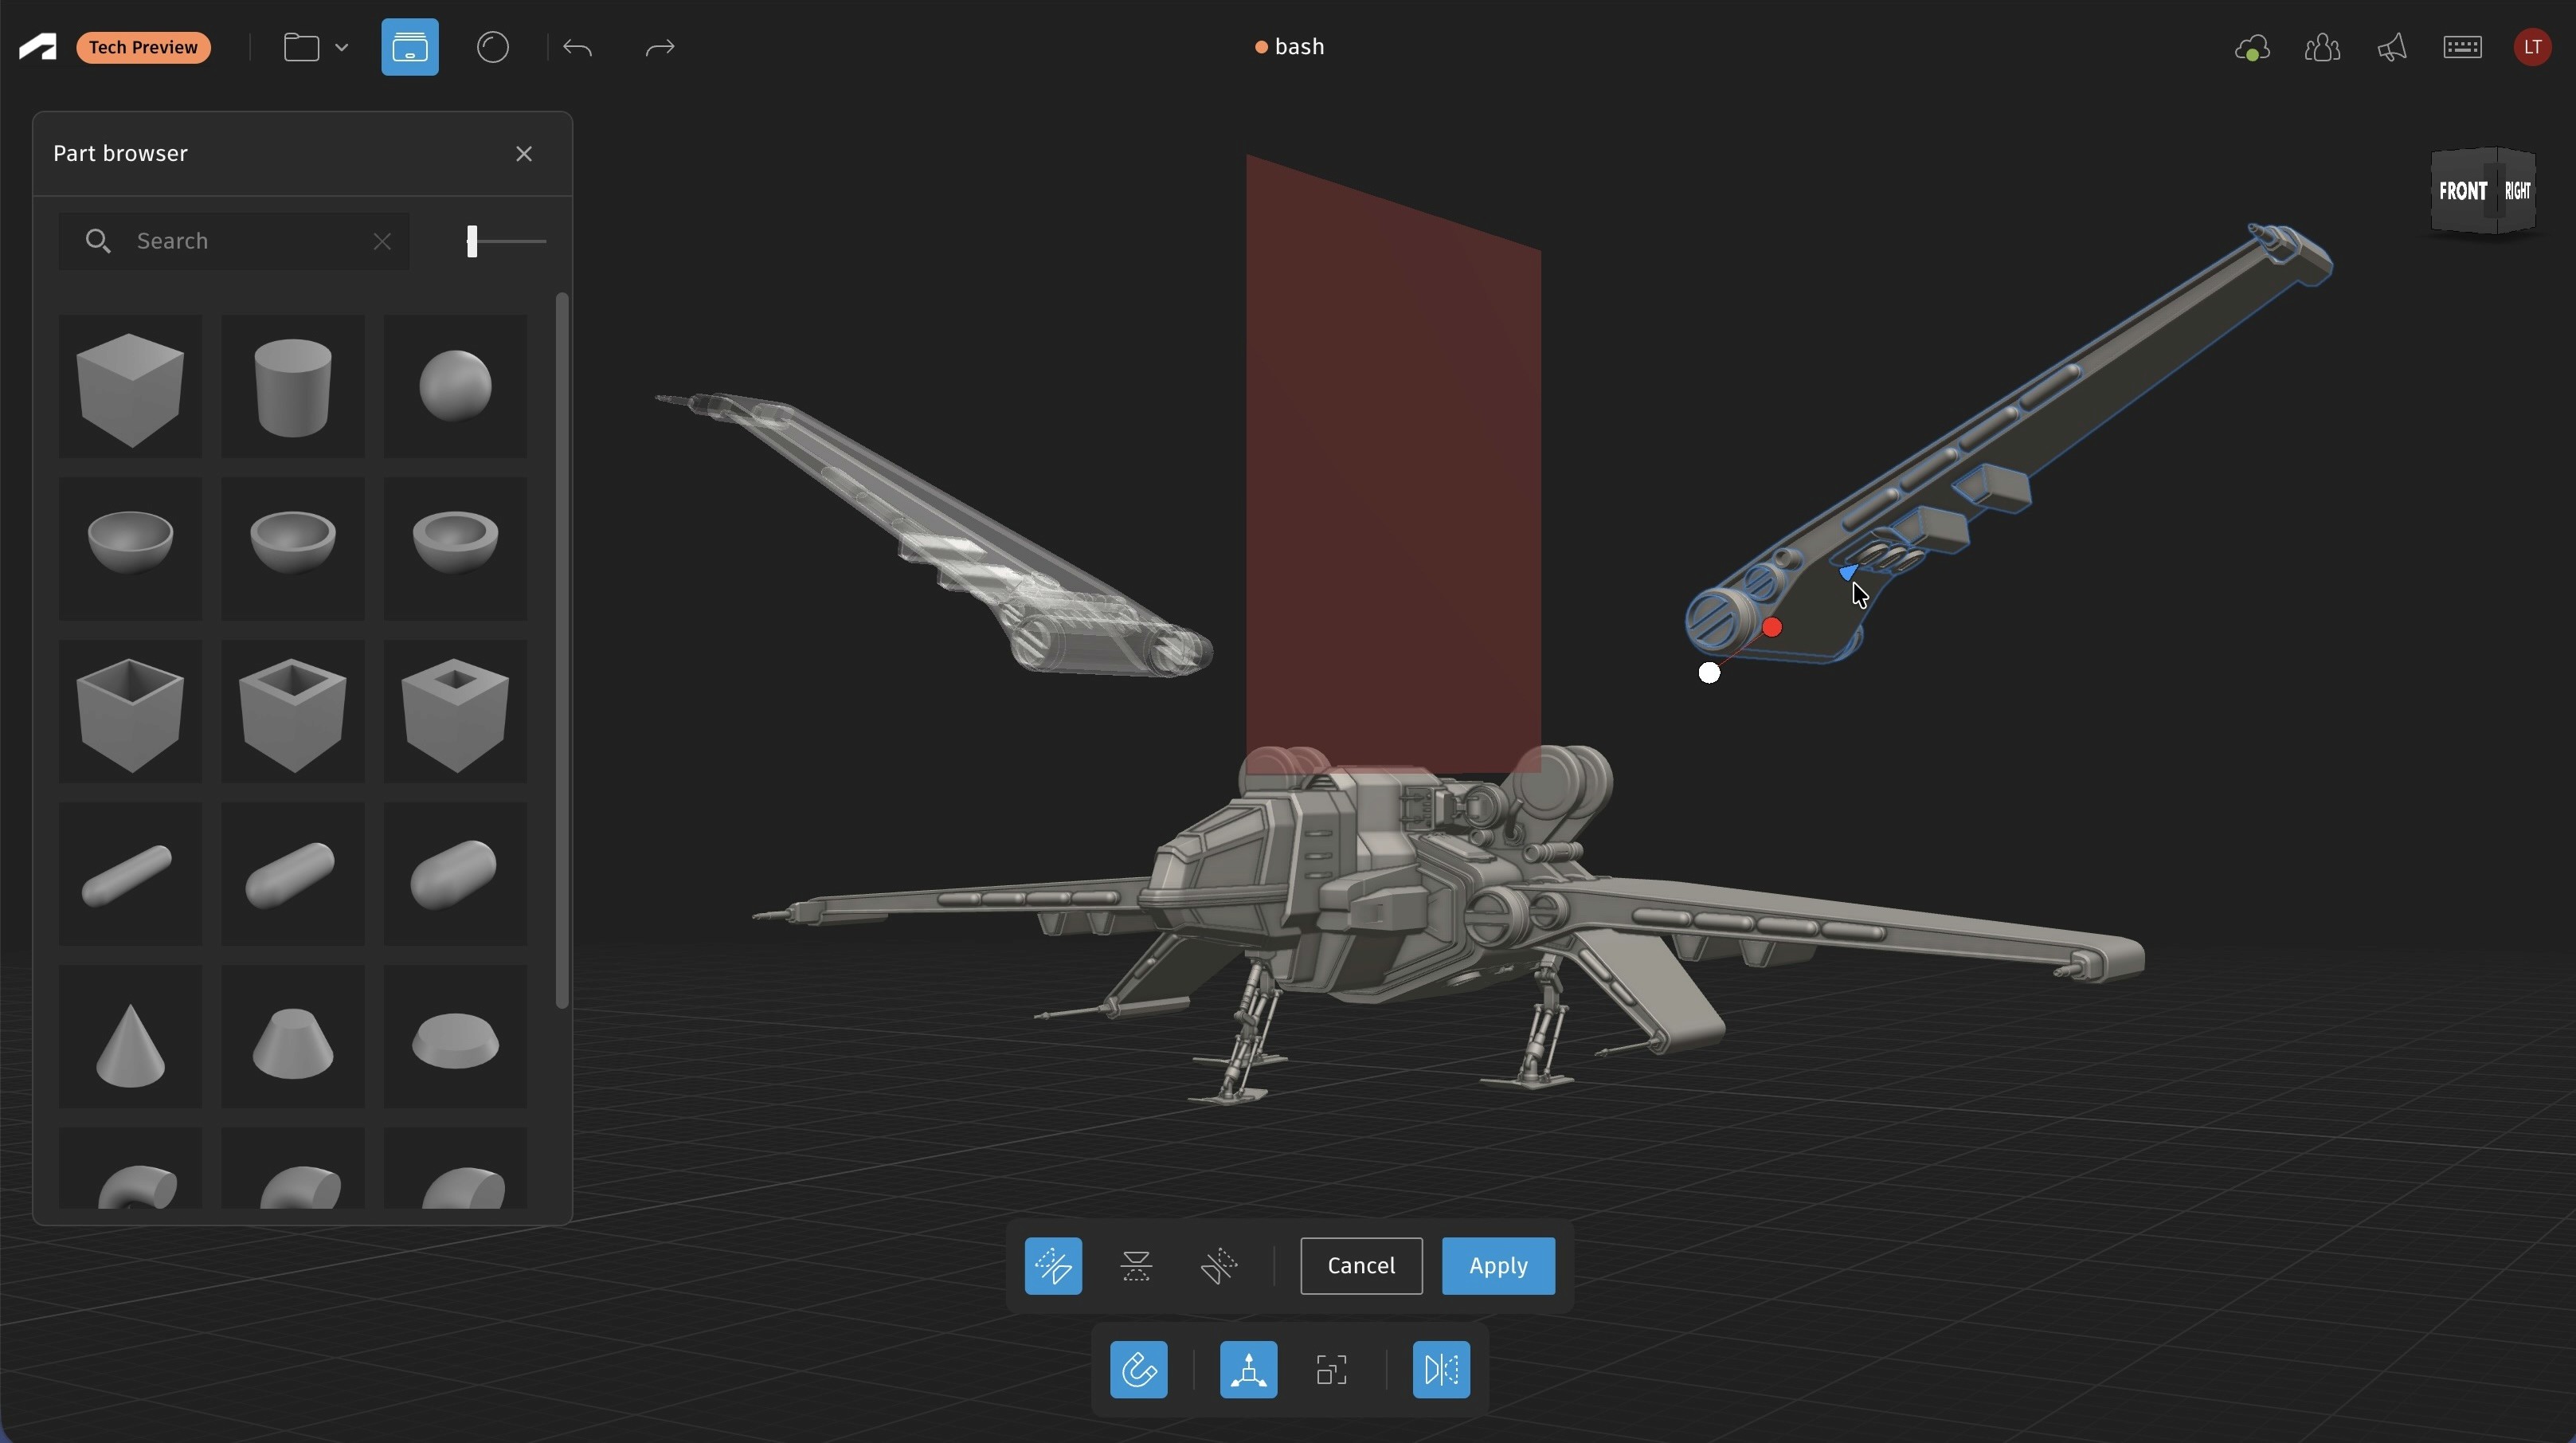Close the Part browser panel
Viewport: 2576px width, 1443px height.
524,153
